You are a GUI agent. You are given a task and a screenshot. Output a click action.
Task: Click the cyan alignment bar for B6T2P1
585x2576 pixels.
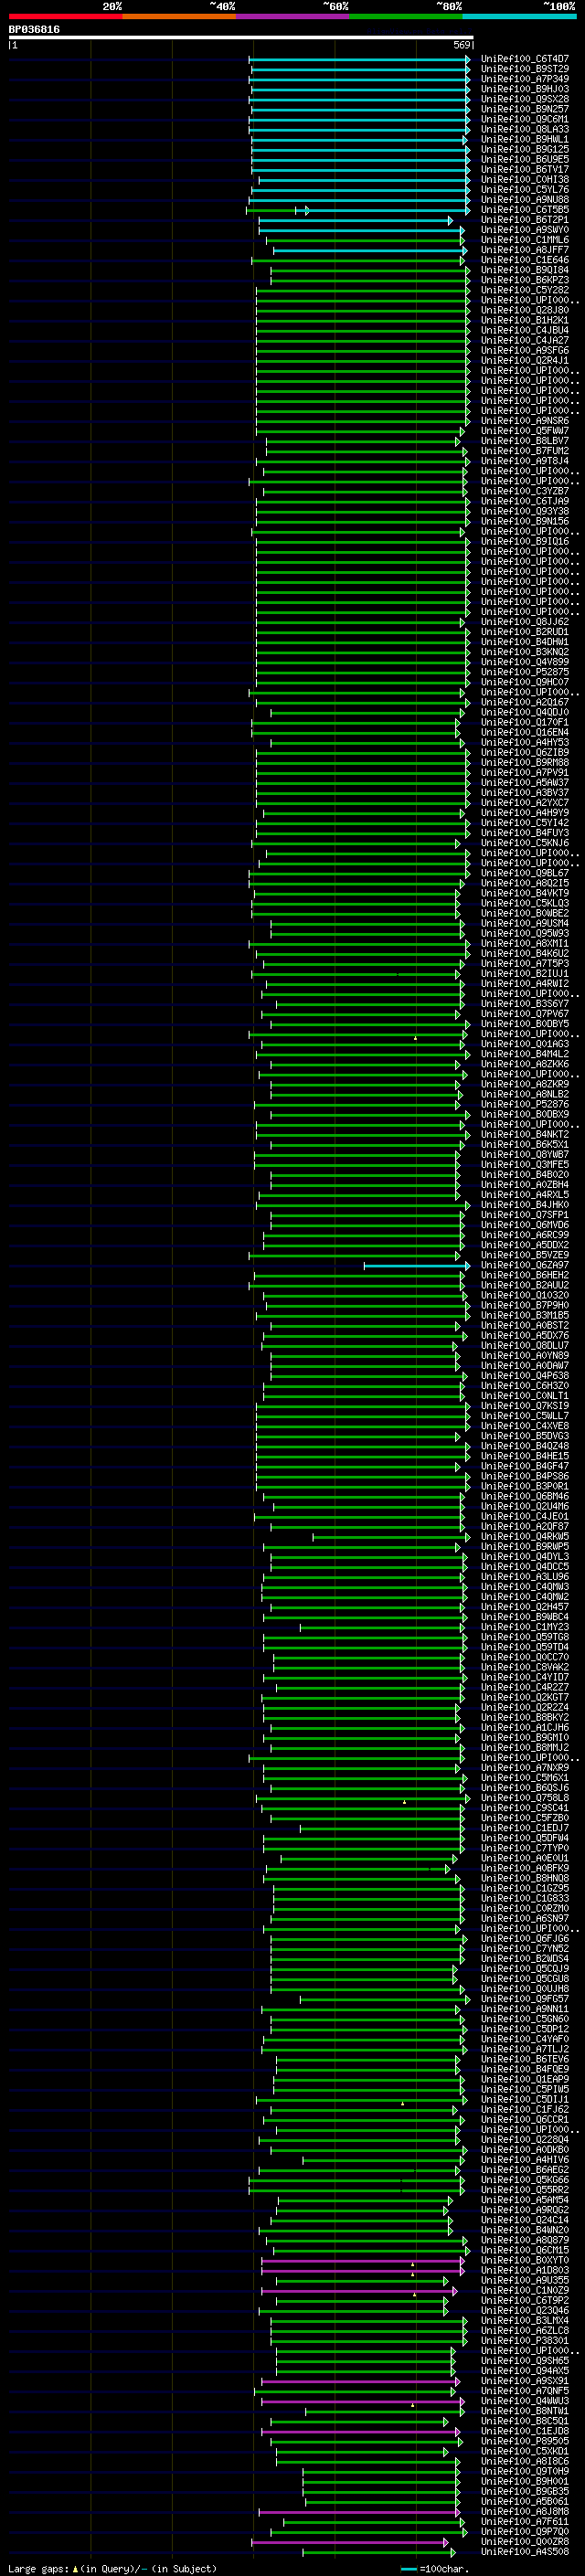pyautogui.click(x=355, y=221)
